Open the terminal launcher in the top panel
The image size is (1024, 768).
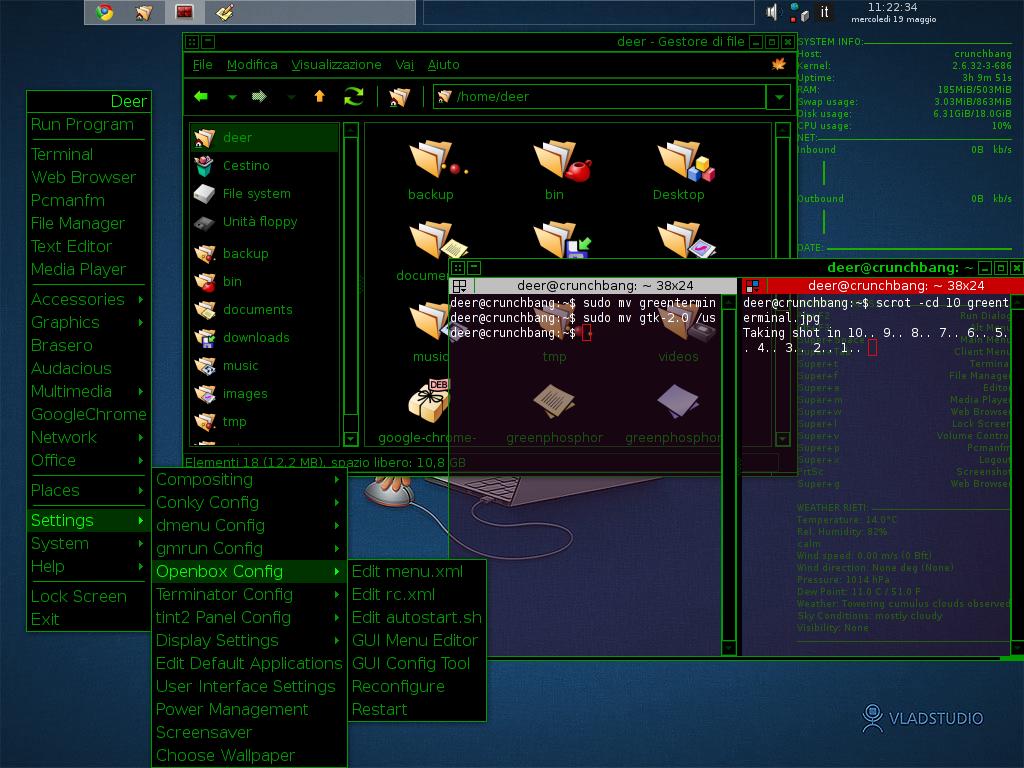(x=185, y=12)
